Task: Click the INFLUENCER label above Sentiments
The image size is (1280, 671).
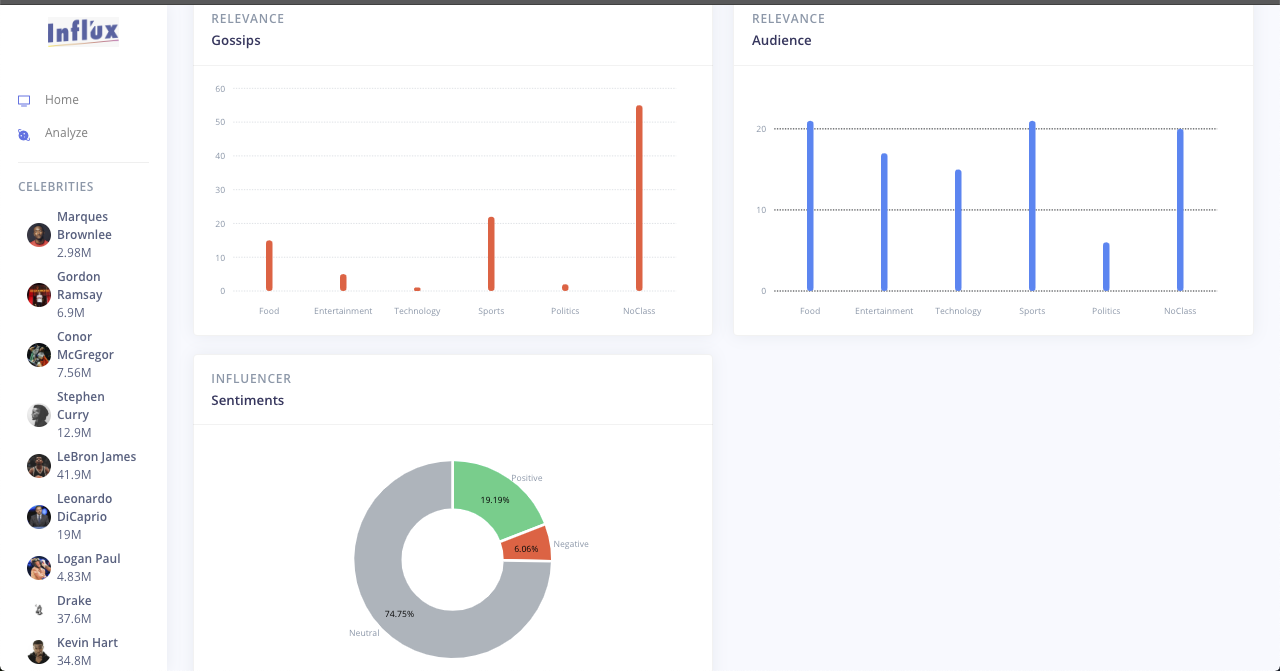Action: pos(251,379)
